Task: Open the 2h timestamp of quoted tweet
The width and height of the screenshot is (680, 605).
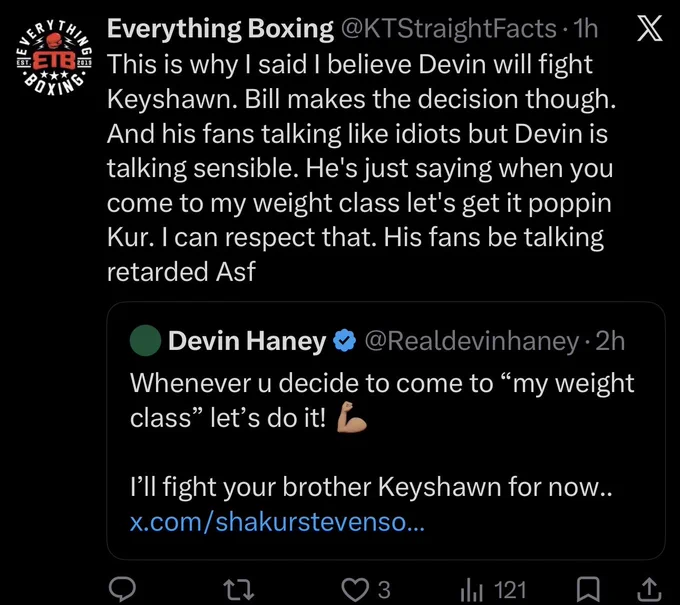Action: (610, 341)
